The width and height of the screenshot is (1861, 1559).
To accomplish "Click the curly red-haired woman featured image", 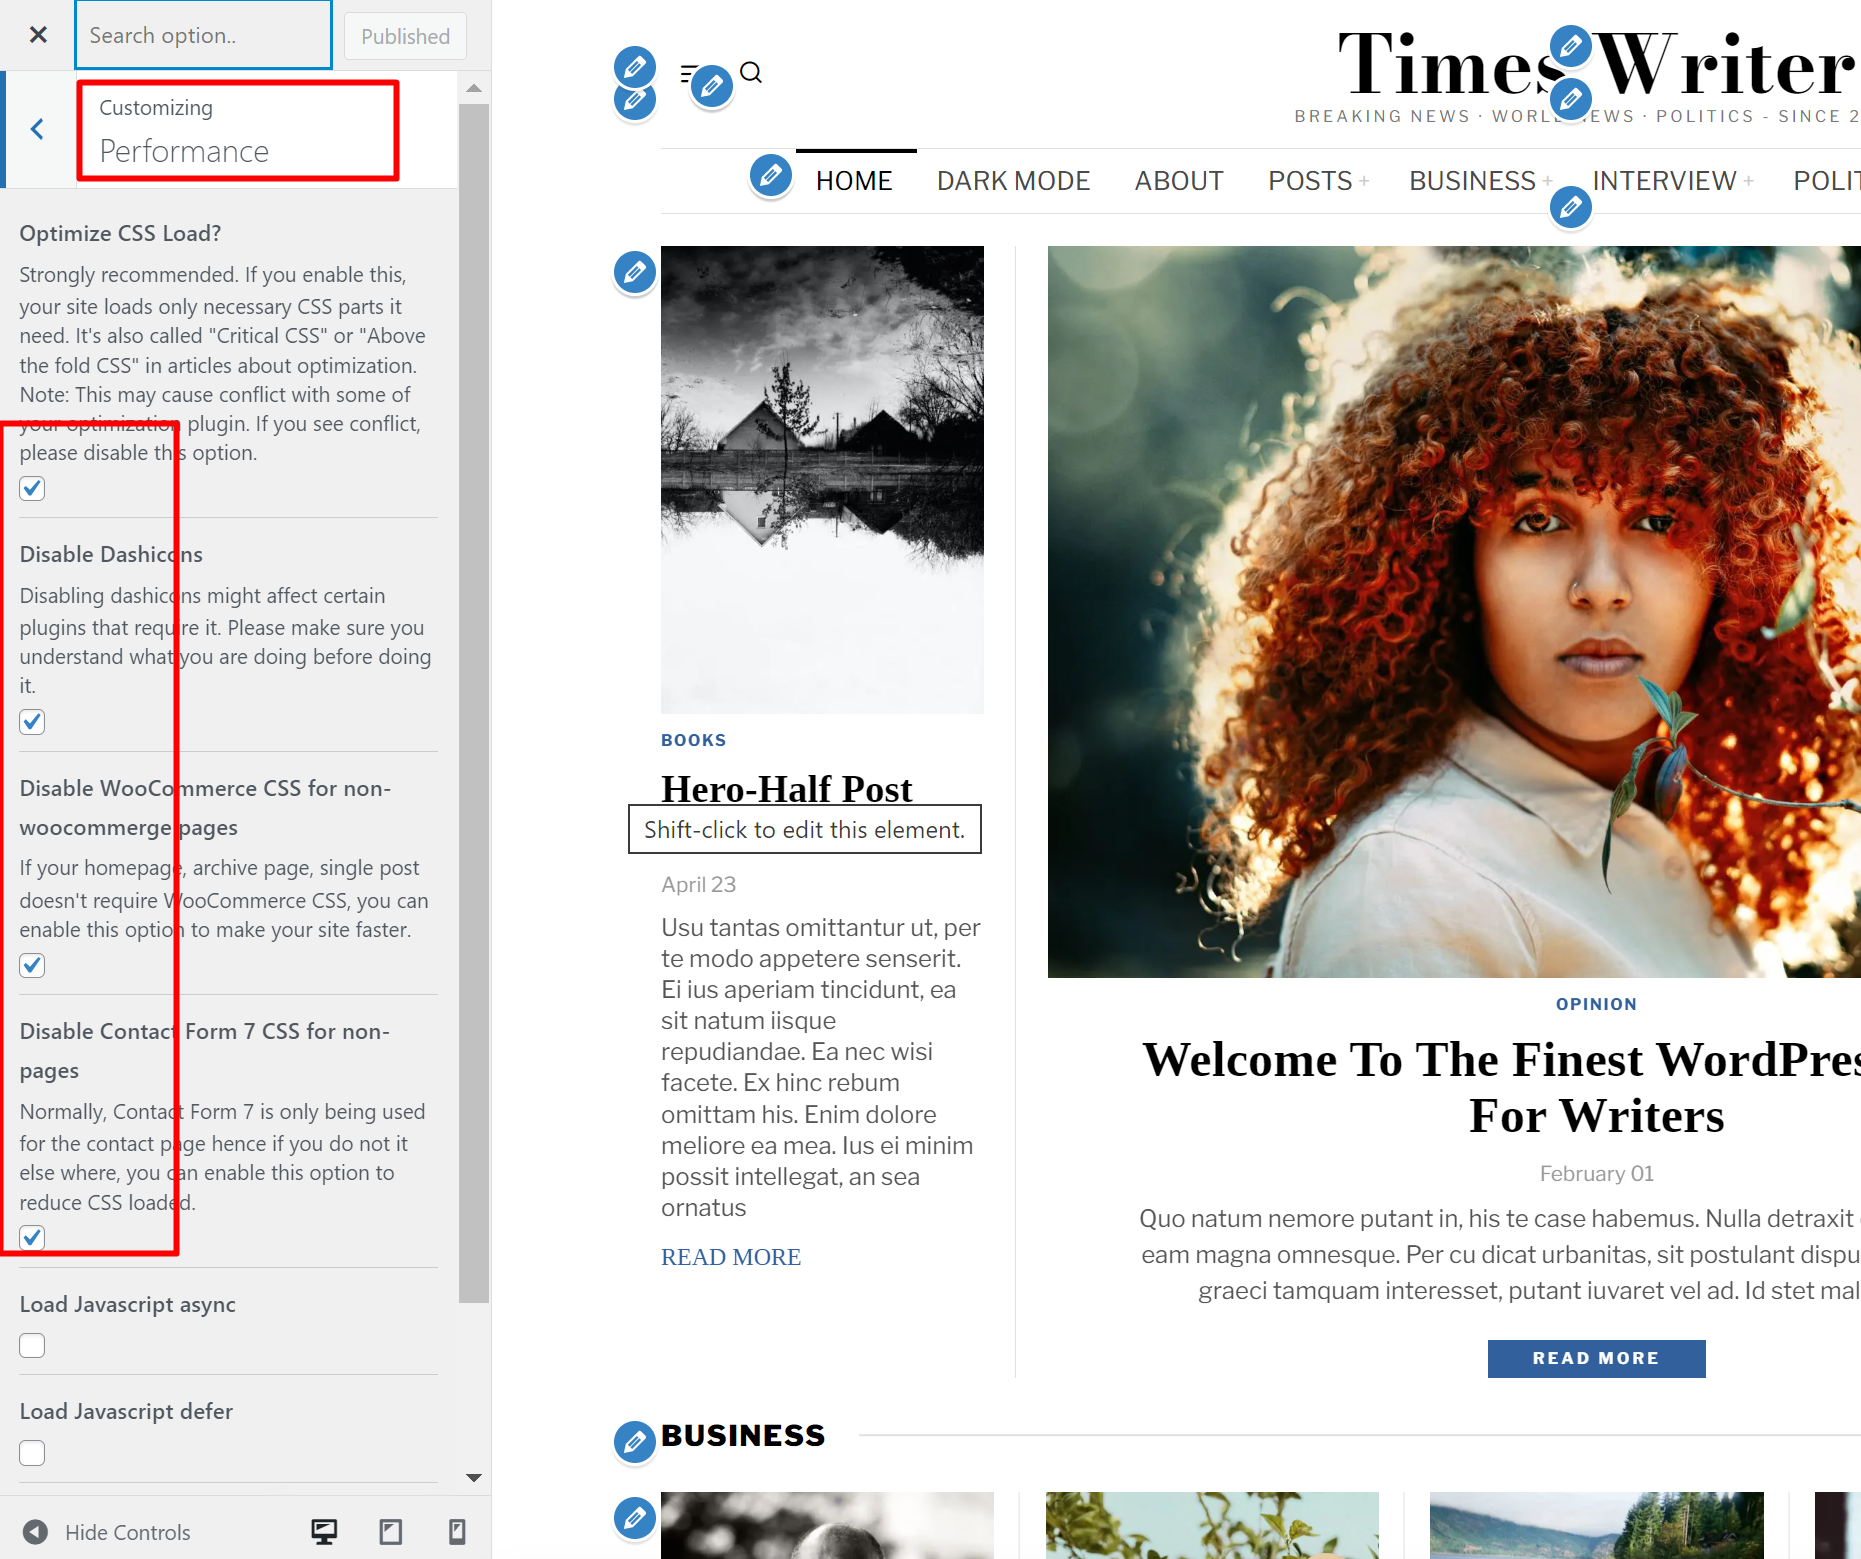I will tap(1454, 611).
